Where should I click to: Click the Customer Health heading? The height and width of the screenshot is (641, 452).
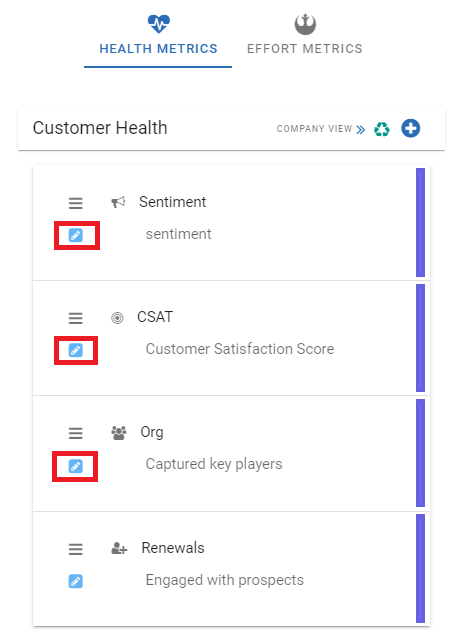point(100,128)
